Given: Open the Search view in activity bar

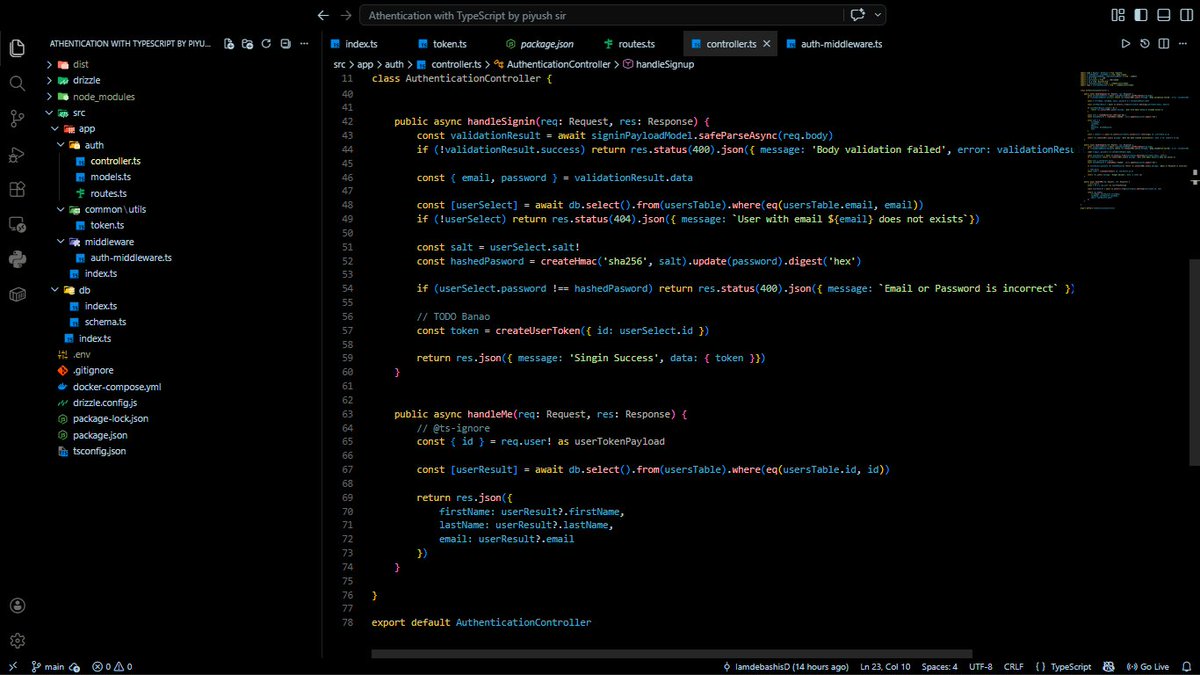Looking at the screenshot, I should (17, 83).
